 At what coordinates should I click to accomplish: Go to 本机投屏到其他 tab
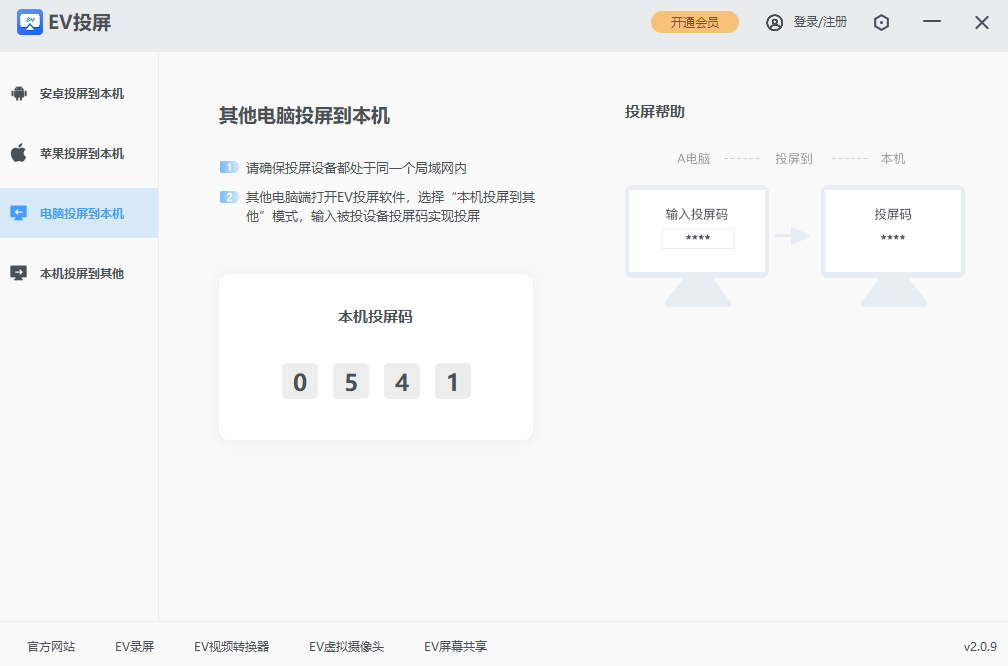click(x=82, y=273)
